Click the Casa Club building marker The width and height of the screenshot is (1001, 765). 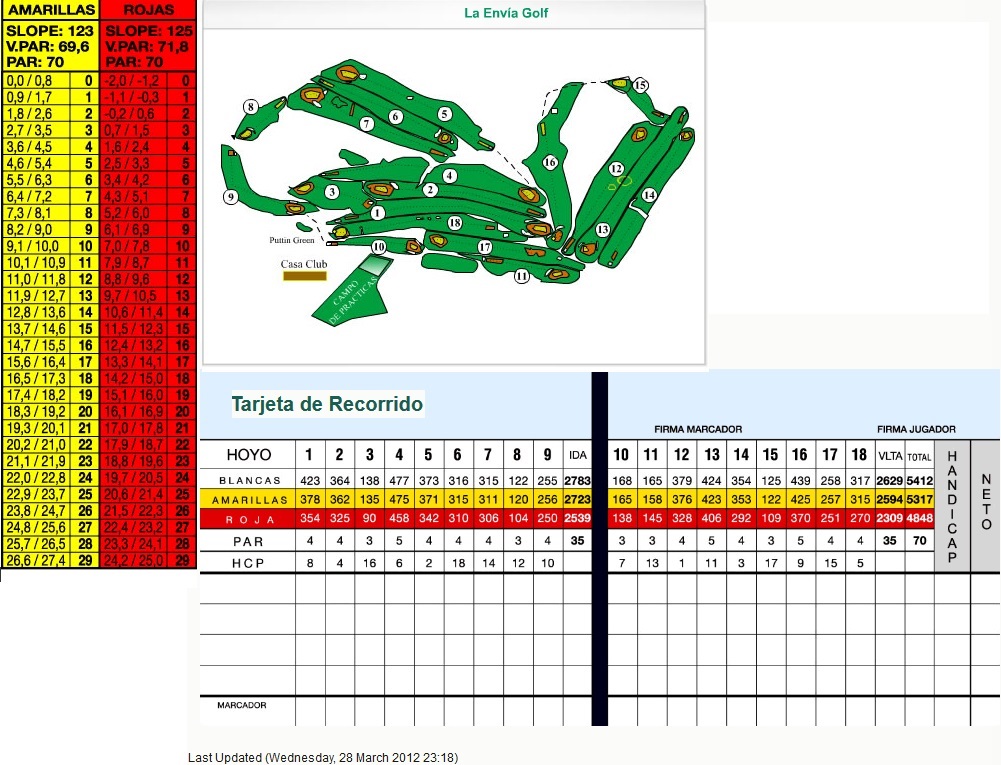pyautogui.click(x=305, y=276)
